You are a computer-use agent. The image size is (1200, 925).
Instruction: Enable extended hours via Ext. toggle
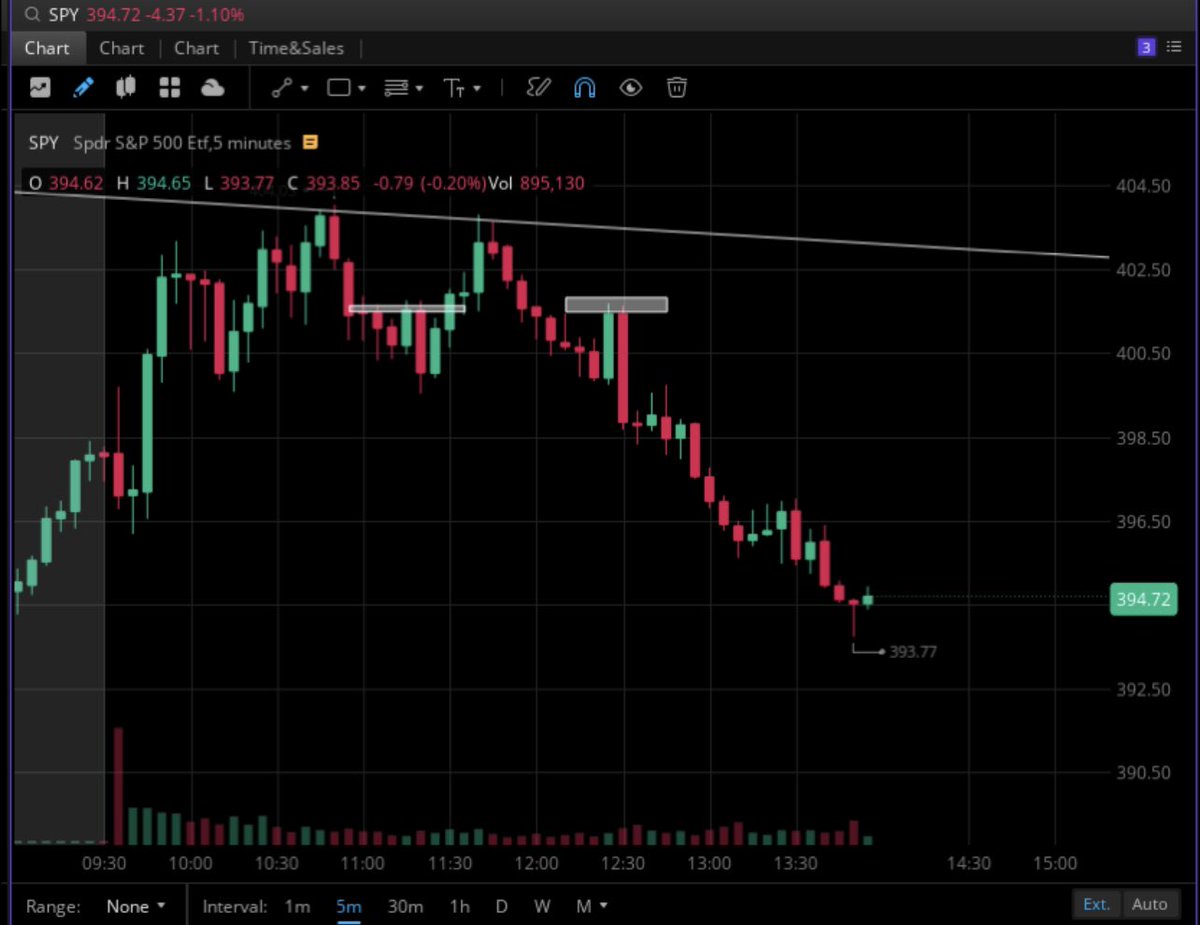[x=1096, y=904]
